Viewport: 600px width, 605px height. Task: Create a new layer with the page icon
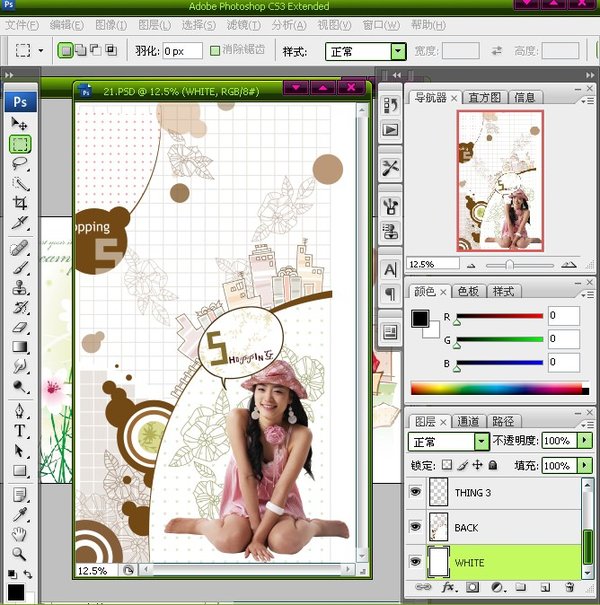point(546,588)
